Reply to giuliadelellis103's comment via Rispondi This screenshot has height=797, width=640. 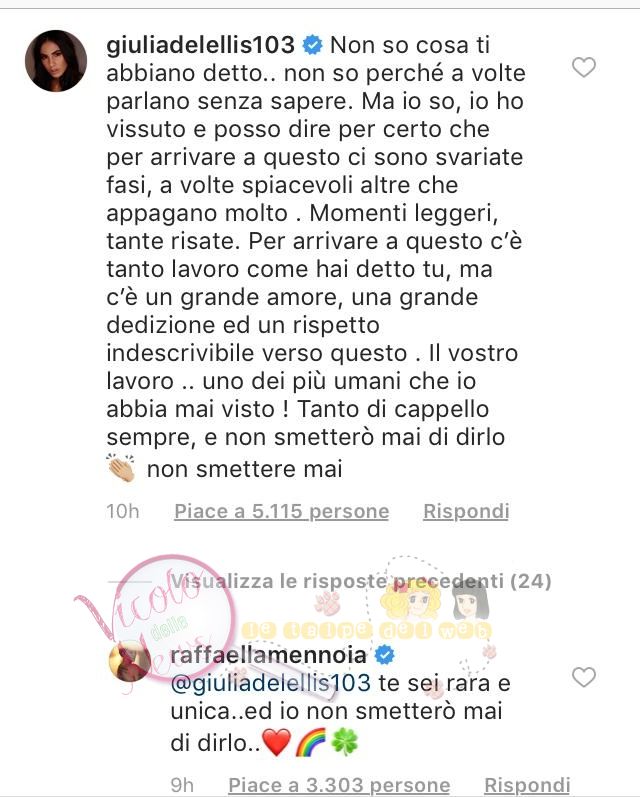point(466,511)
